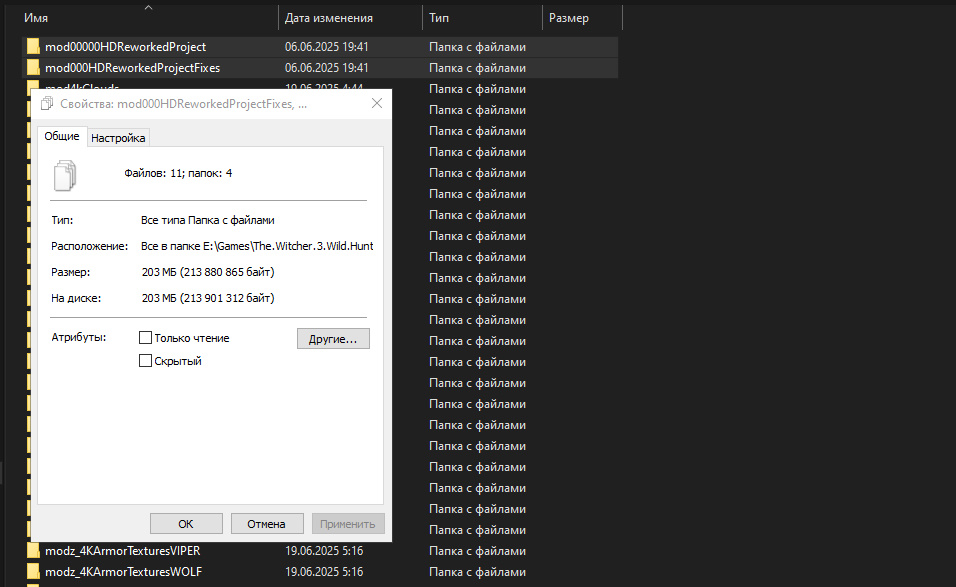Click the Все типа Папка с файлами value
This screenshot has height=587, width=956.
pyautogui.click(x=207, y=220)
